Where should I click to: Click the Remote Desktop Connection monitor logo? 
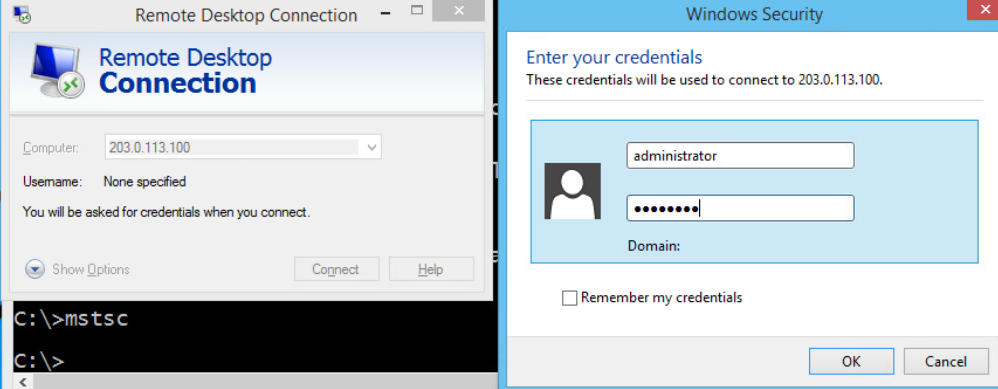(x=58, y=70)
